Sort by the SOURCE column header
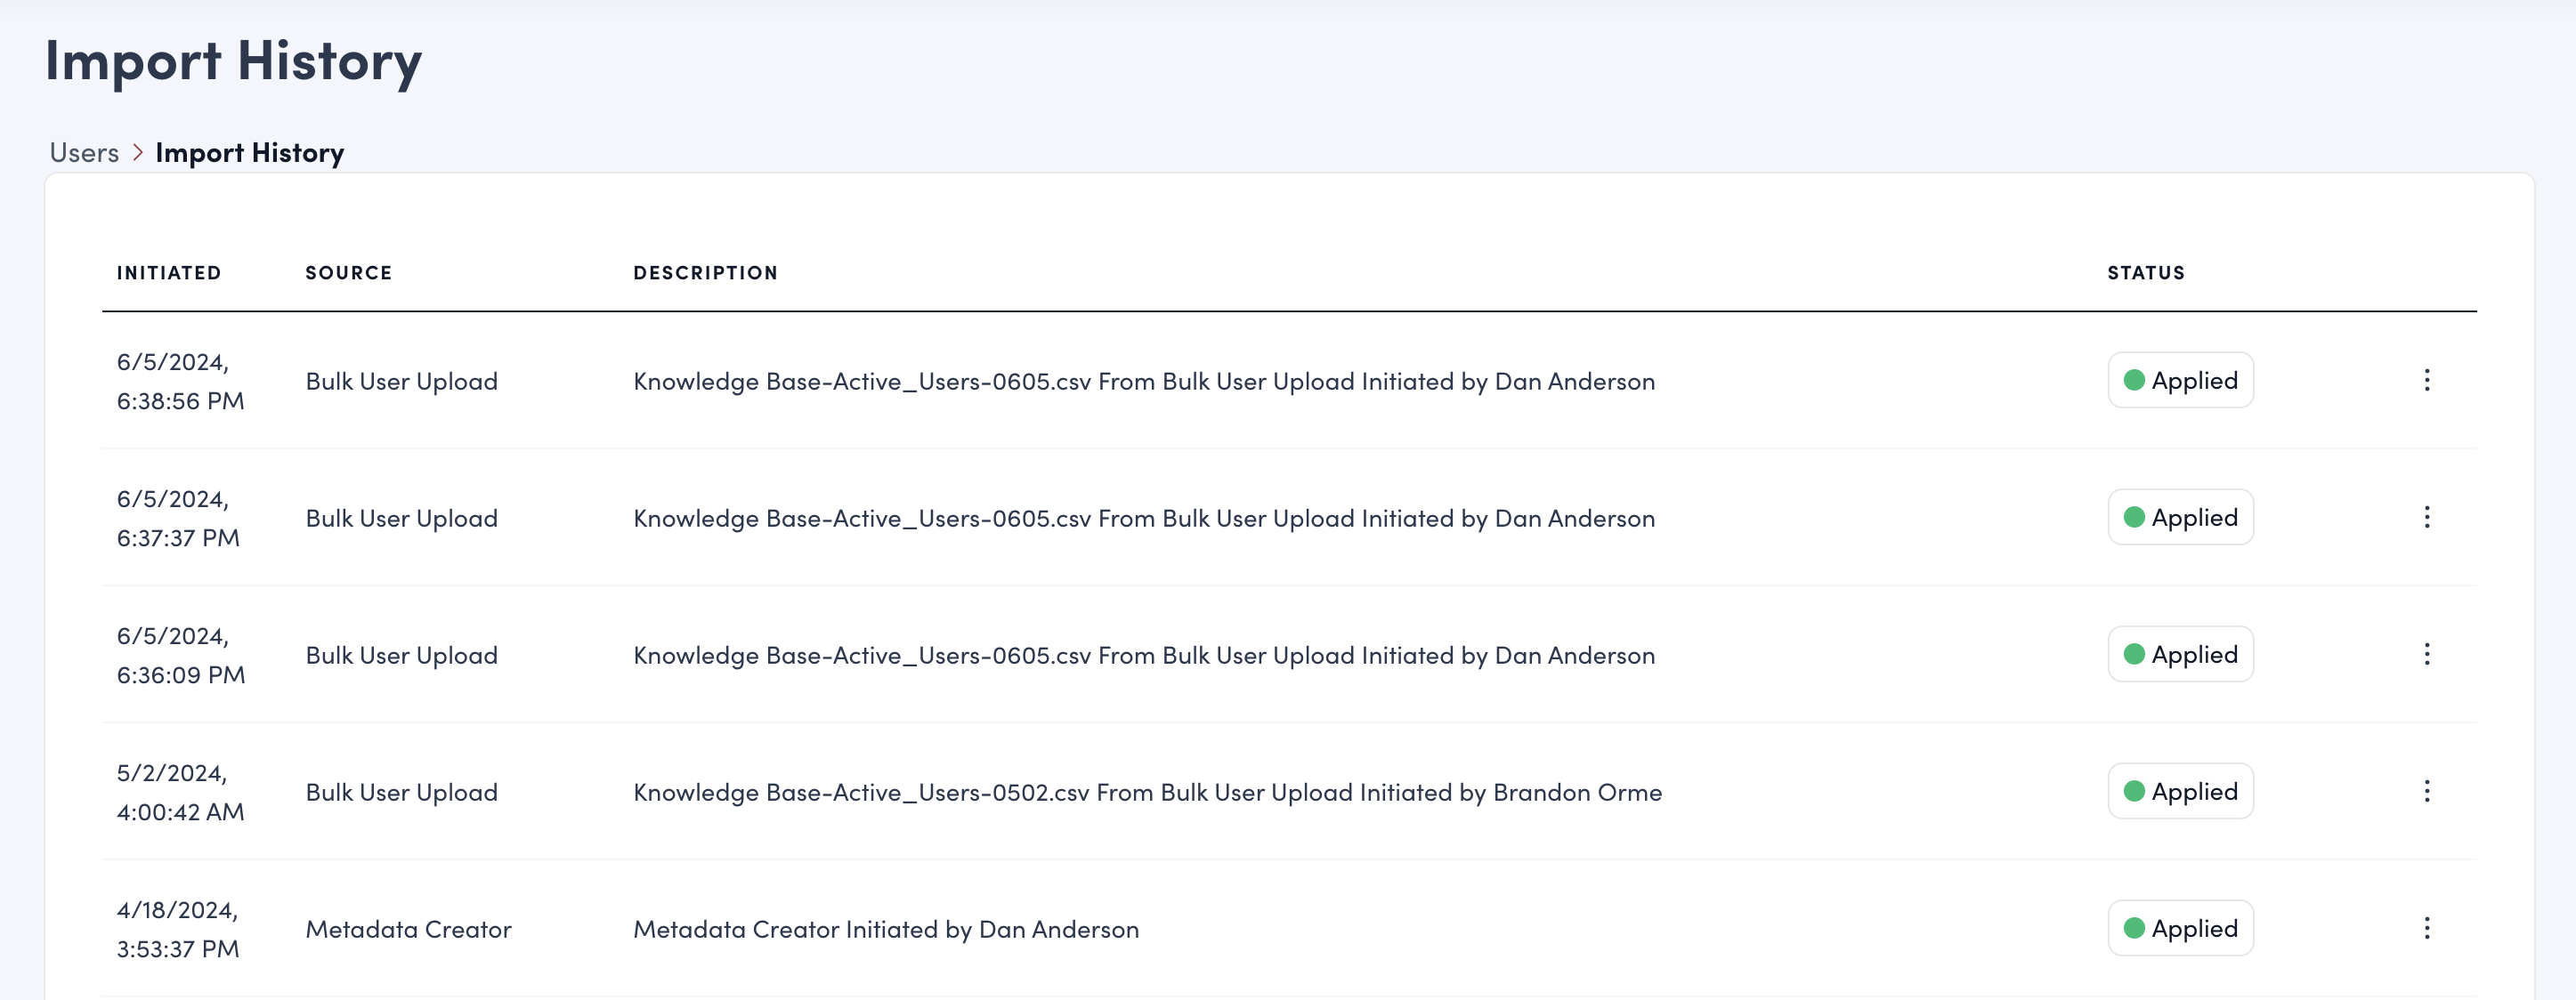This screenshot has width=2576, height=1000. tap(348, 272)
